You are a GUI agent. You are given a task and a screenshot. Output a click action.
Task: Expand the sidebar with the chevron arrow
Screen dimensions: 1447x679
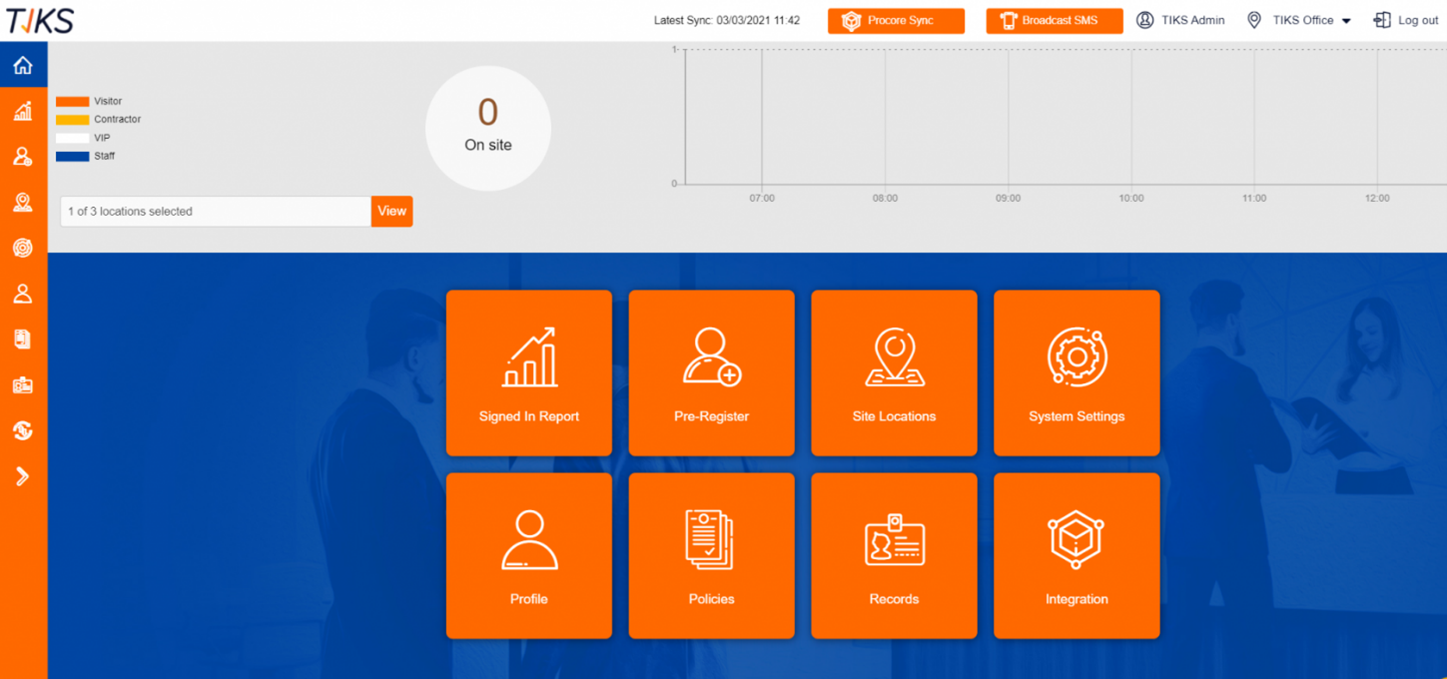click(x=22, y=476)
